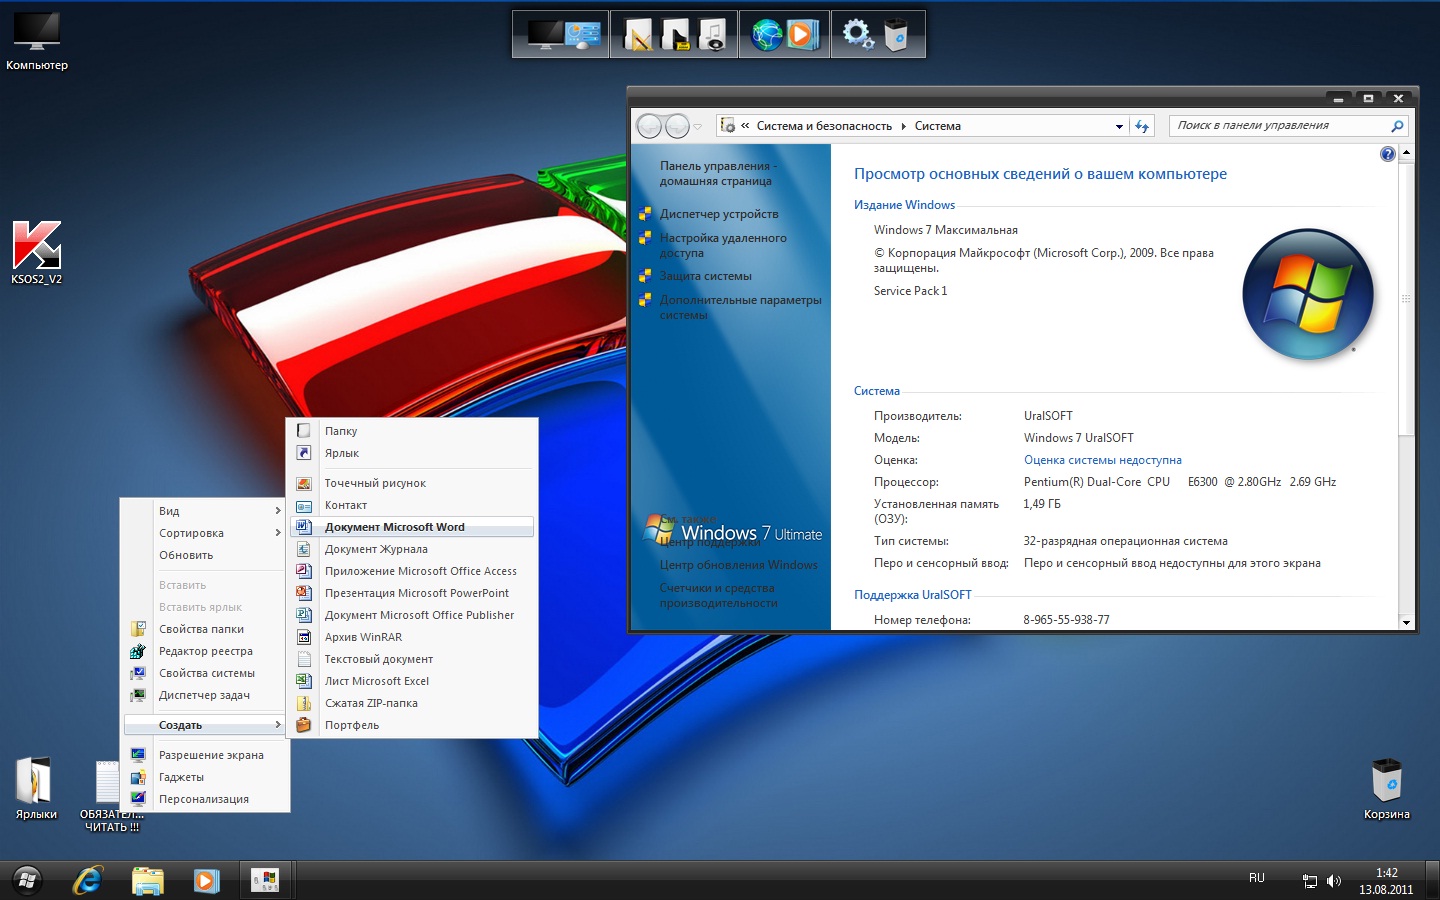Open the recycle bin icon in top dock
This screenshot has width=1440, height=900.
pyautogui.click(x=896, y=35)
